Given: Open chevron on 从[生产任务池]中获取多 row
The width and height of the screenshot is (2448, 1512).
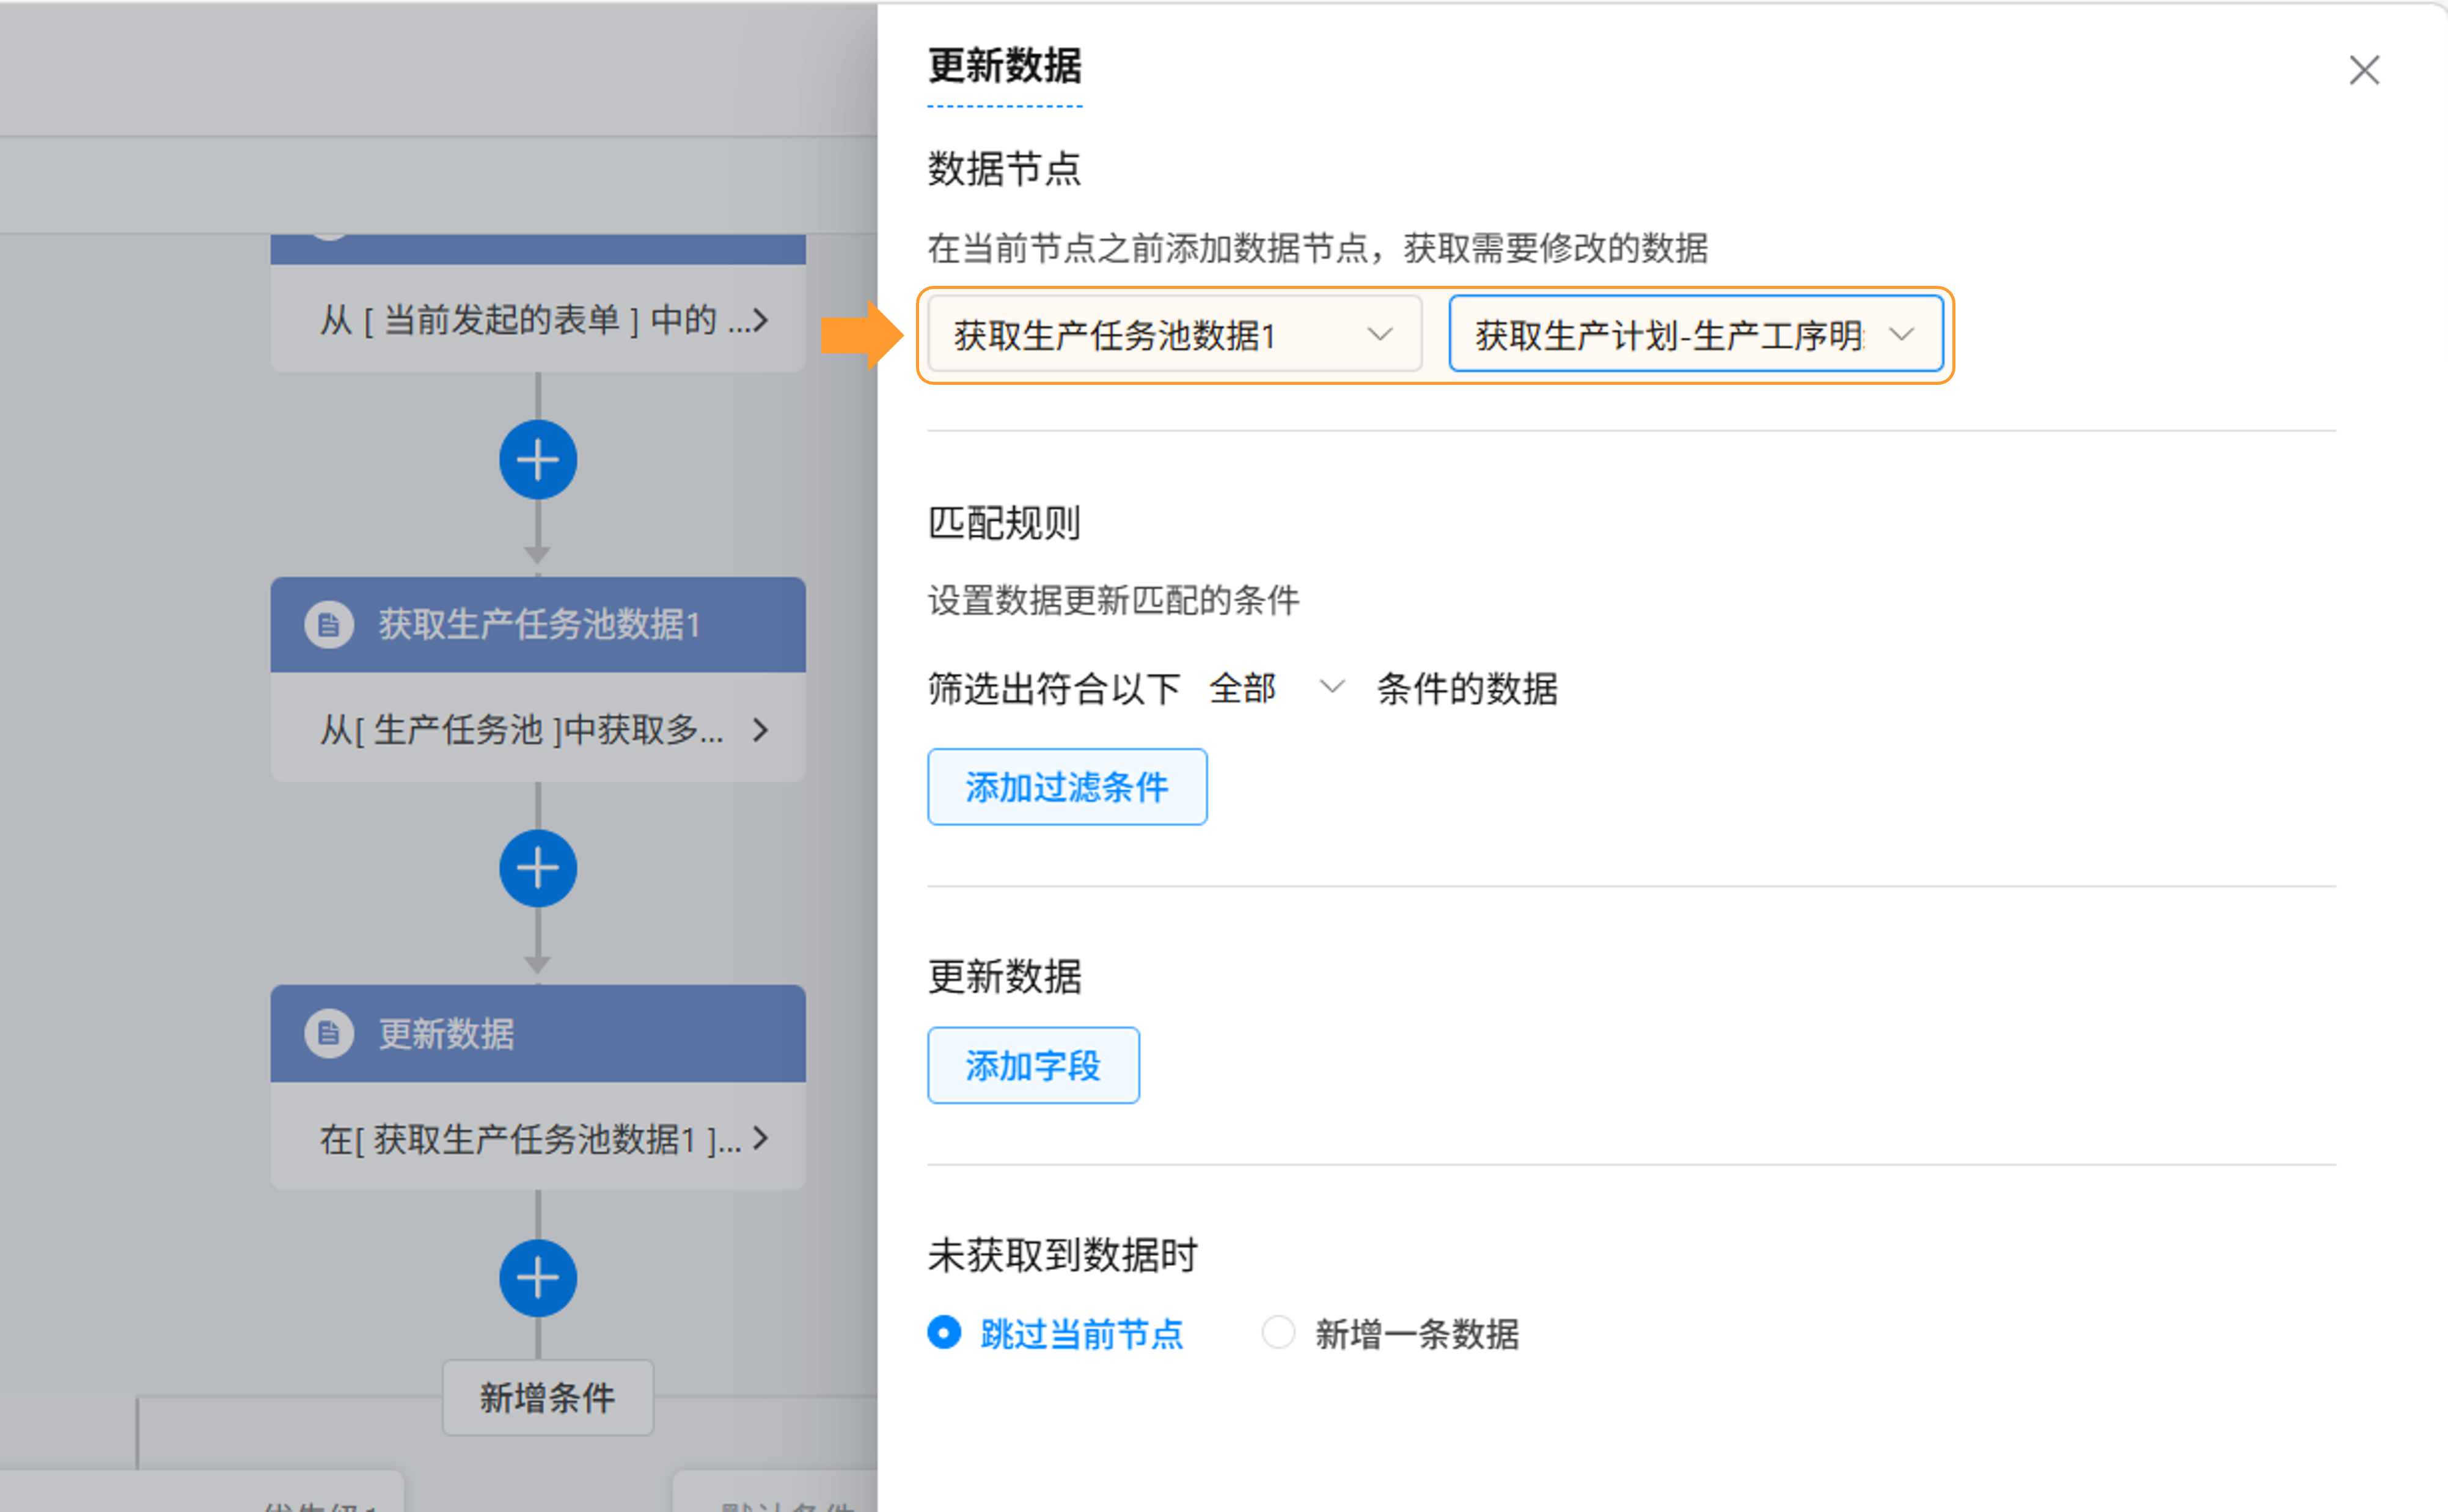Looking at the screenshot, I should 761,730.
